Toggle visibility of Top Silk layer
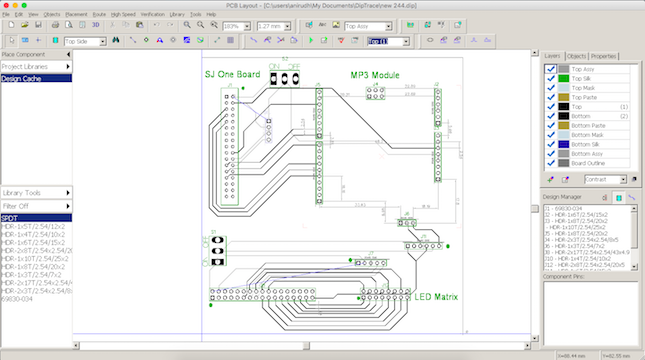 click(551, 79)
